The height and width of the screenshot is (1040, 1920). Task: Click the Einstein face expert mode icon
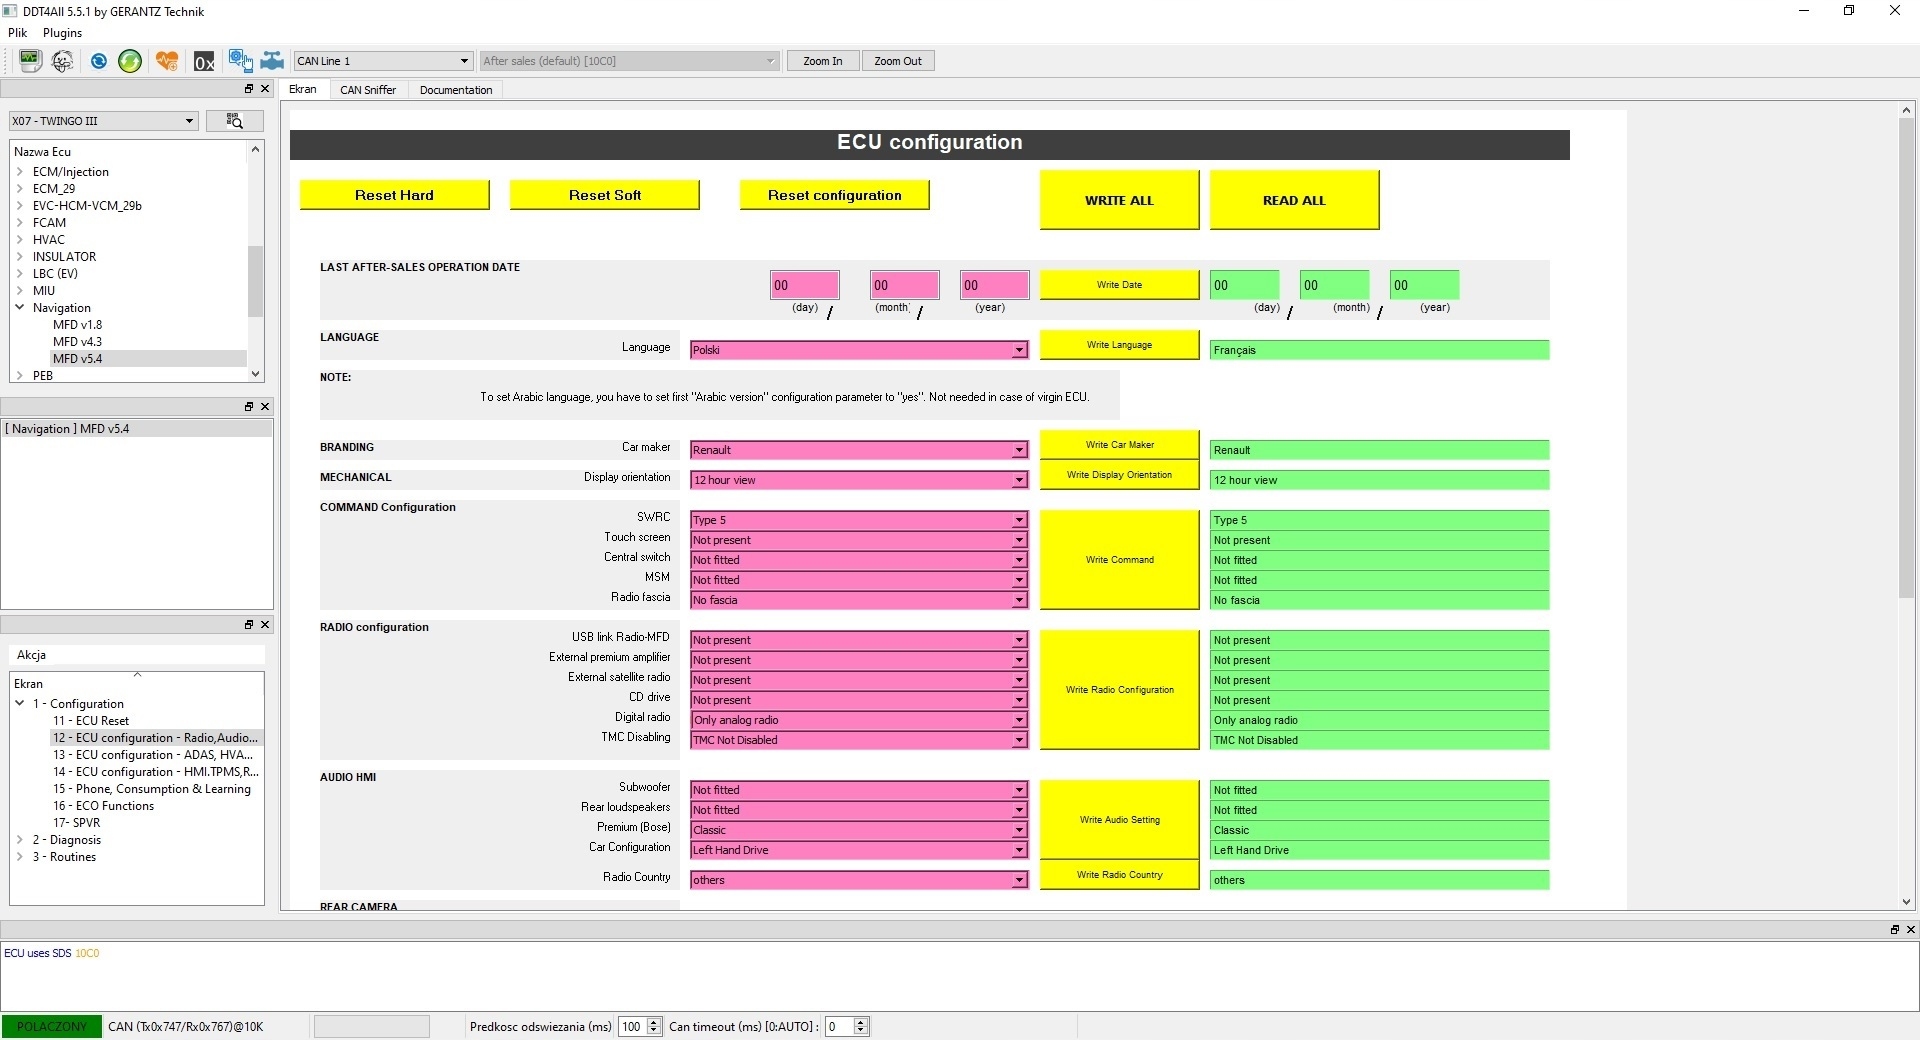[x=62, y=61]
